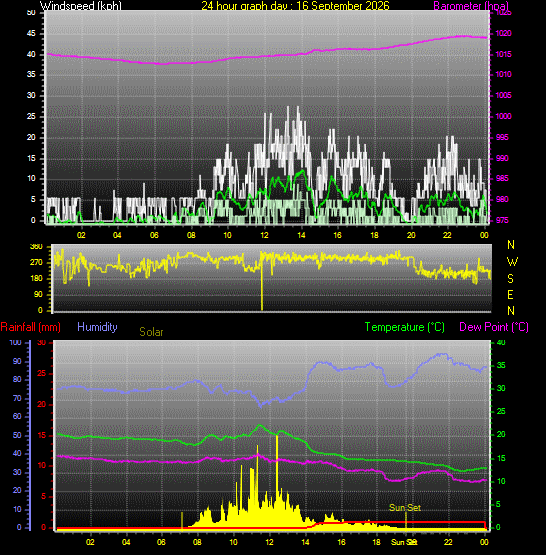Click the 20 hour tick under windspeed chart

[411, 235]
